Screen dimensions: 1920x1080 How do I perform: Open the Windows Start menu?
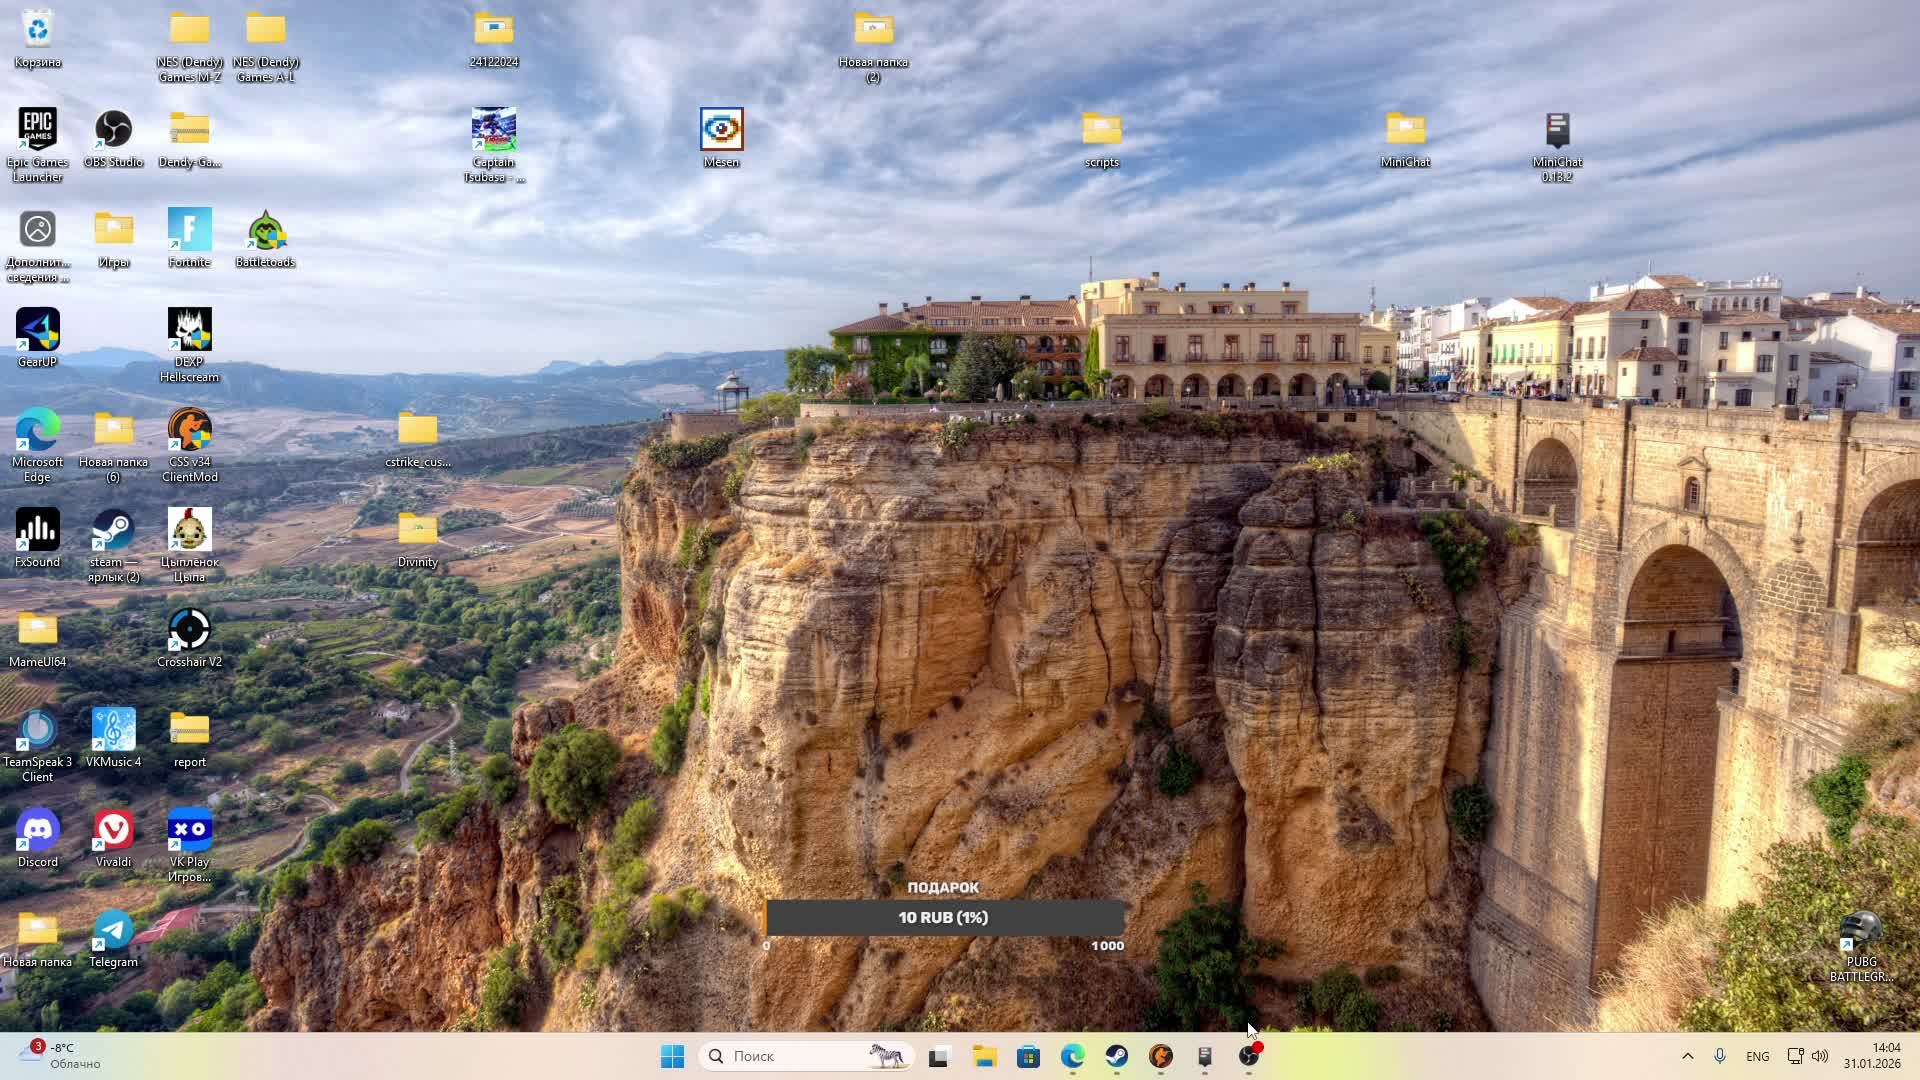tap(672, 1056)
